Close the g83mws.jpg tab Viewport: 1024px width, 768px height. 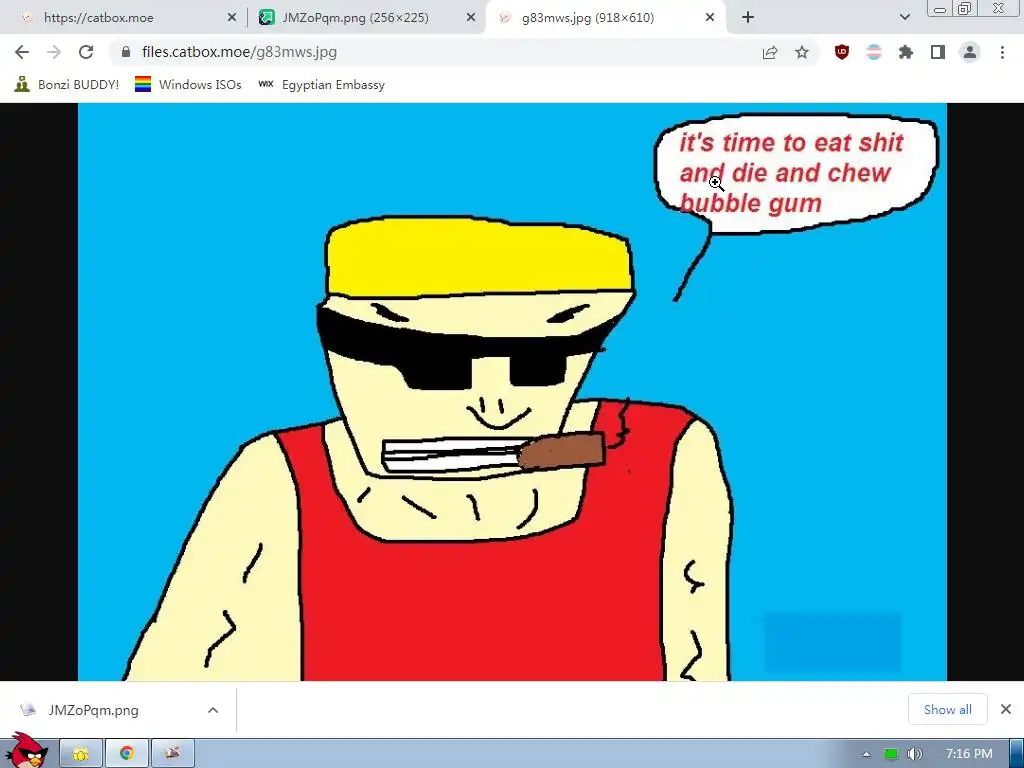click(x=711, y=18)
